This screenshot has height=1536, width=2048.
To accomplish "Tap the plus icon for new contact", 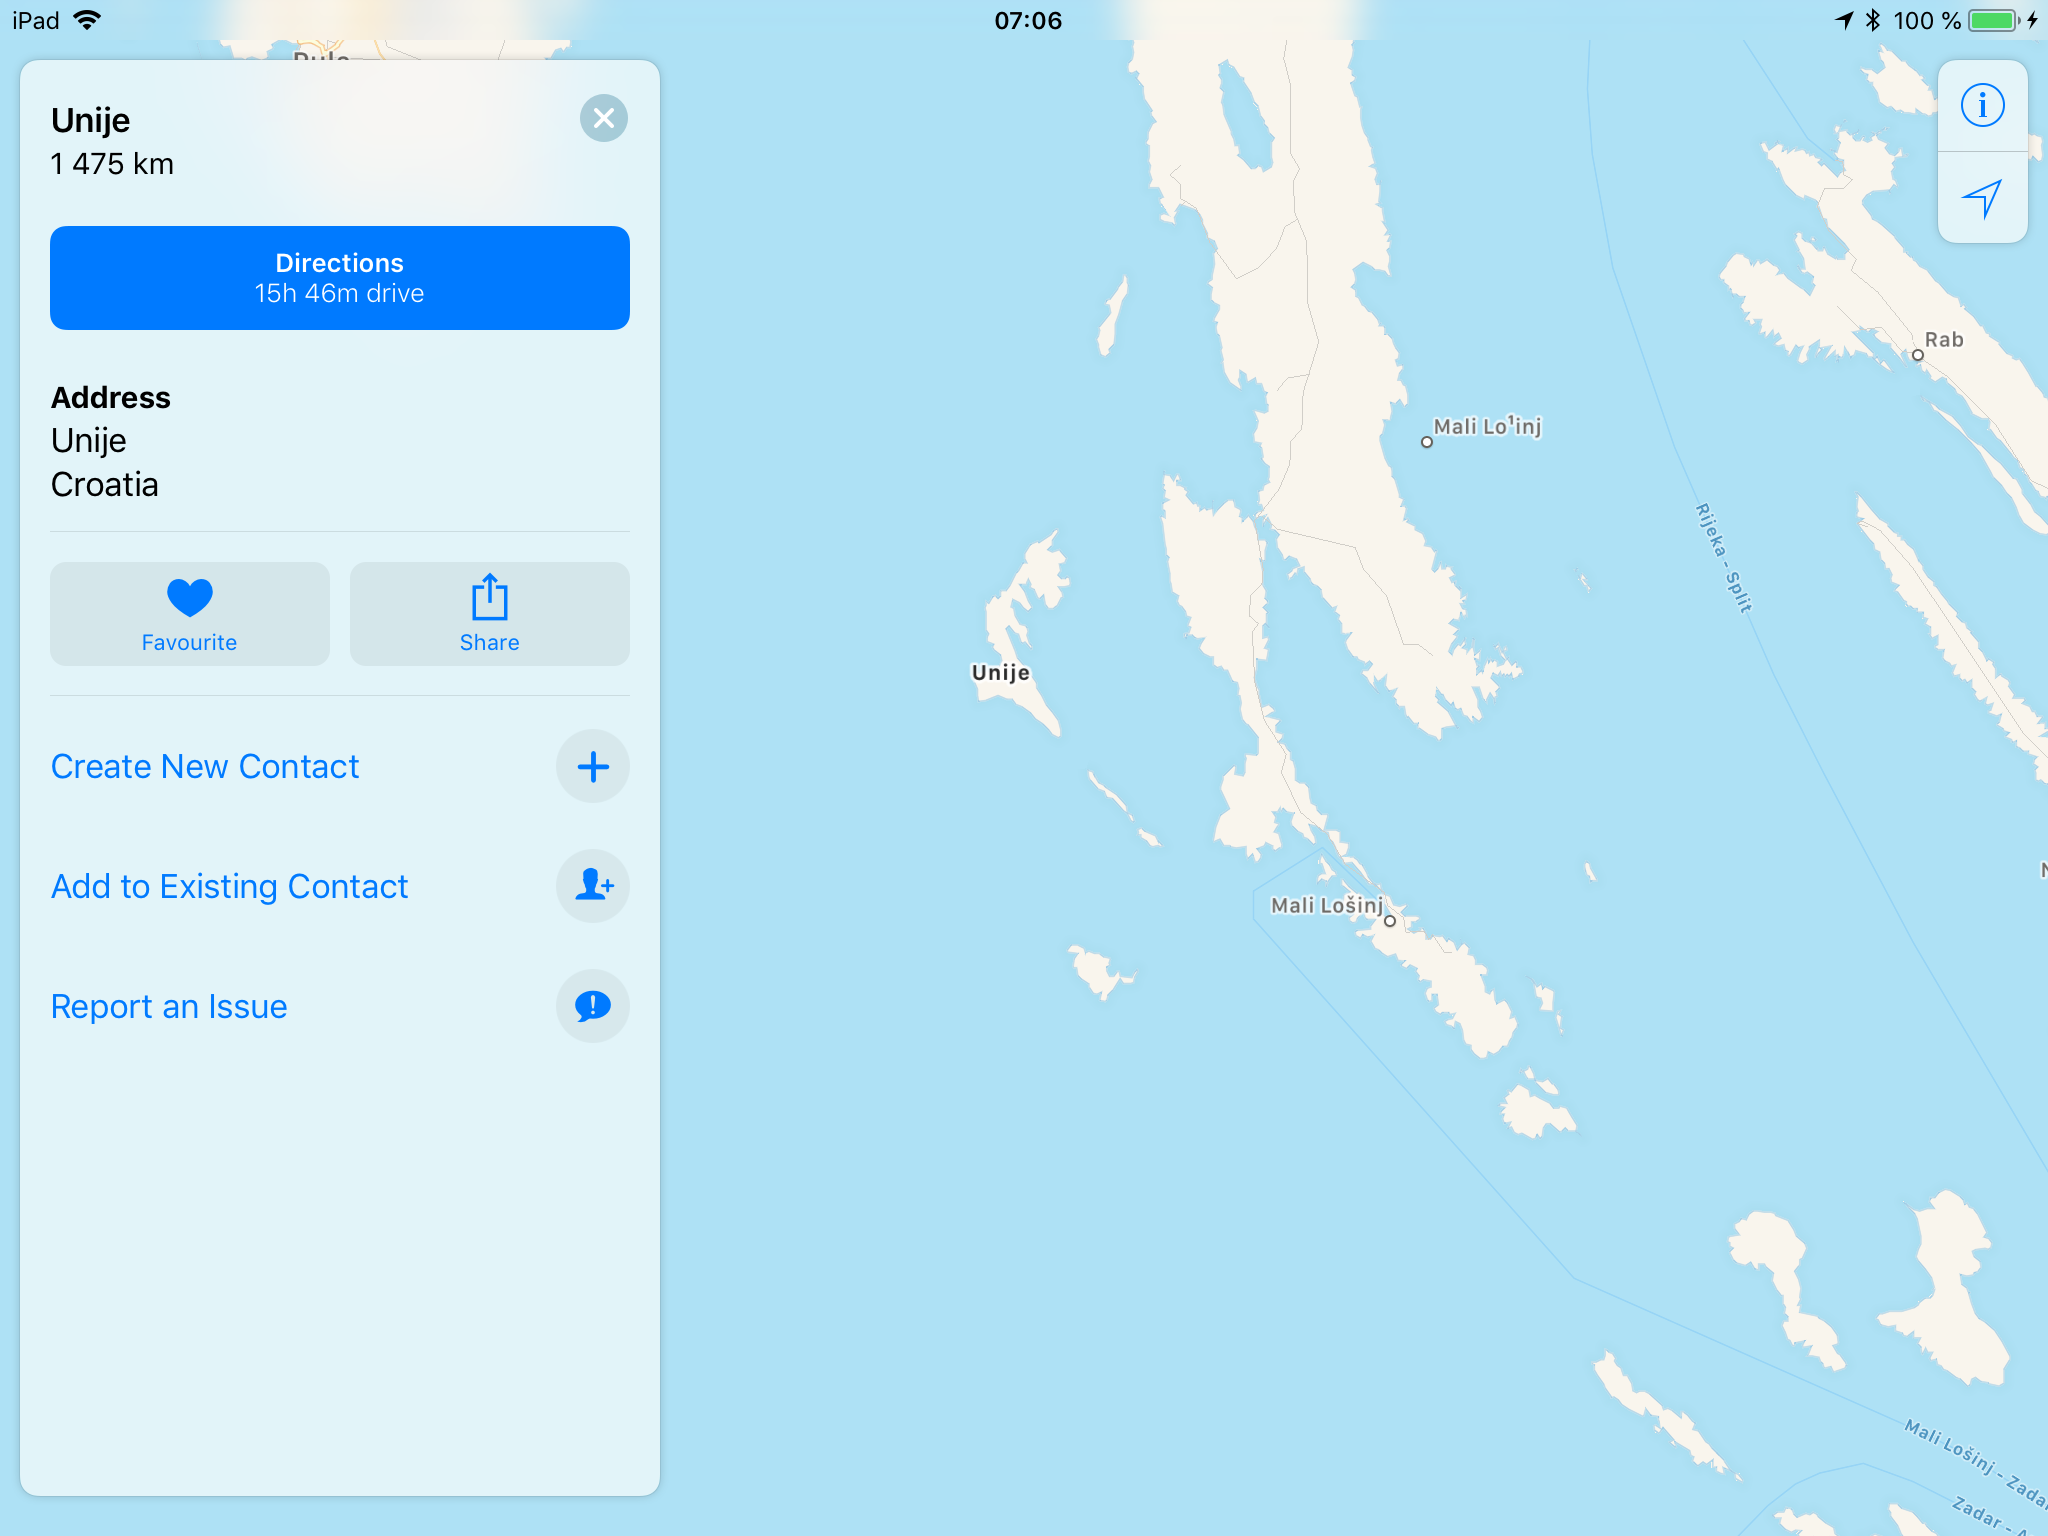I will tap(593, 767).
